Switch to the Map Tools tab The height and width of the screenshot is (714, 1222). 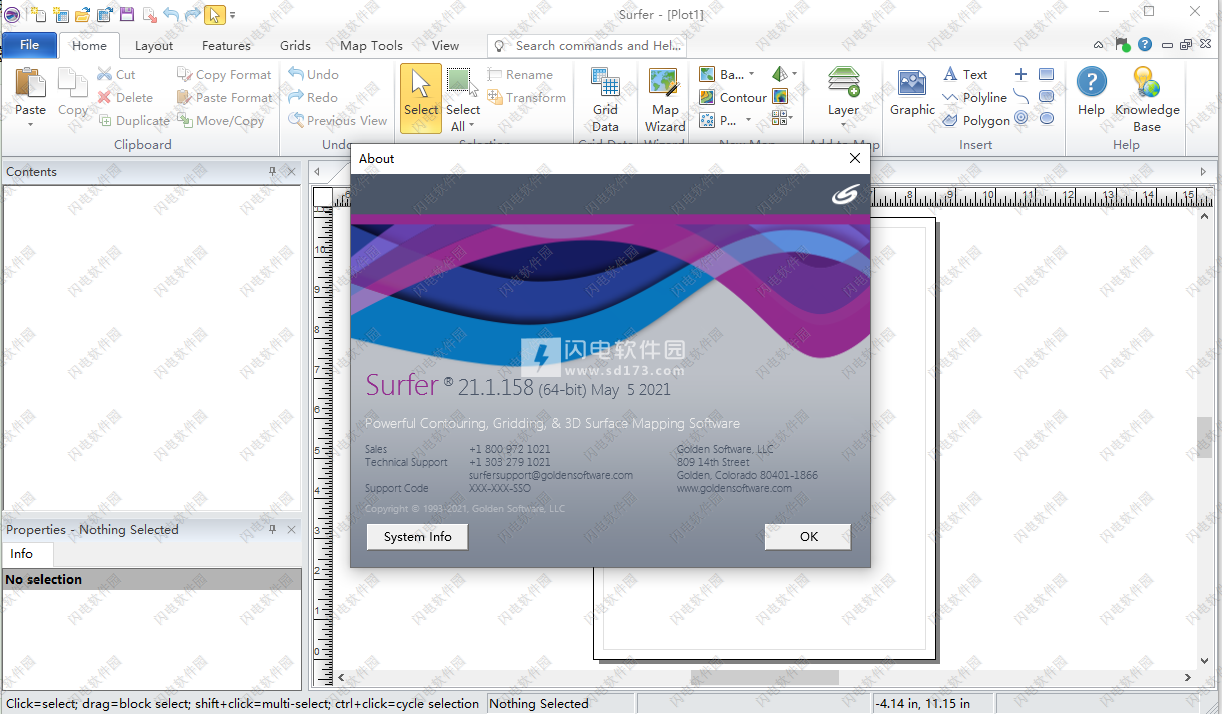371,45
